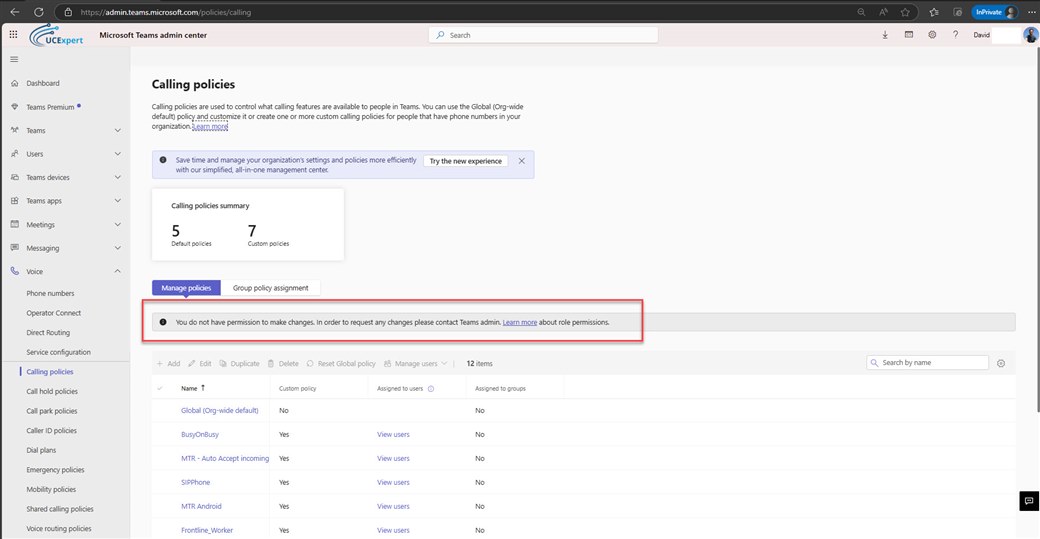Switch to the Group policy assignment tab
Image resolution: width=1040 pixels, height=539 pixels.
[271, 288]
